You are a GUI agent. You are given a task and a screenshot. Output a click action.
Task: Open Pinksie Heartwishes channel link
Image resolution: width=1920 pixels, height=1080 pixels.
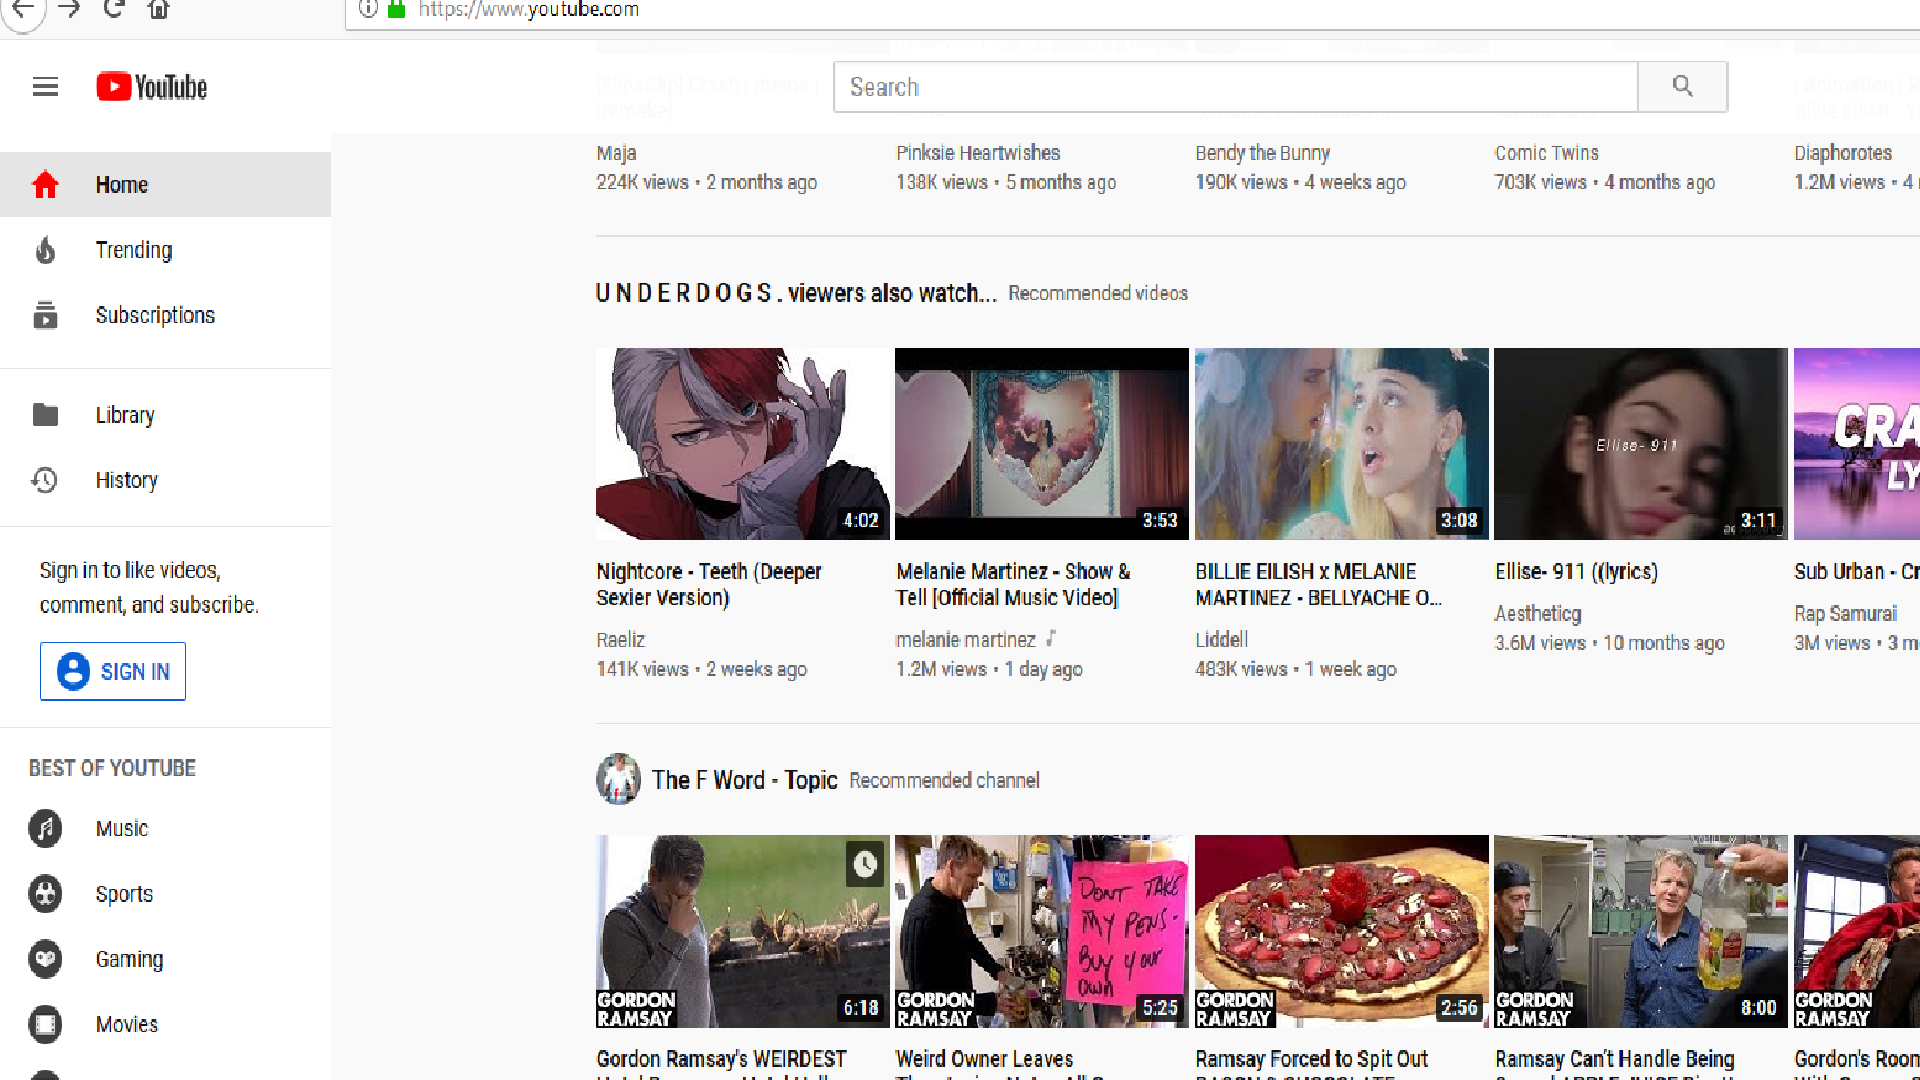pos(978,153)
